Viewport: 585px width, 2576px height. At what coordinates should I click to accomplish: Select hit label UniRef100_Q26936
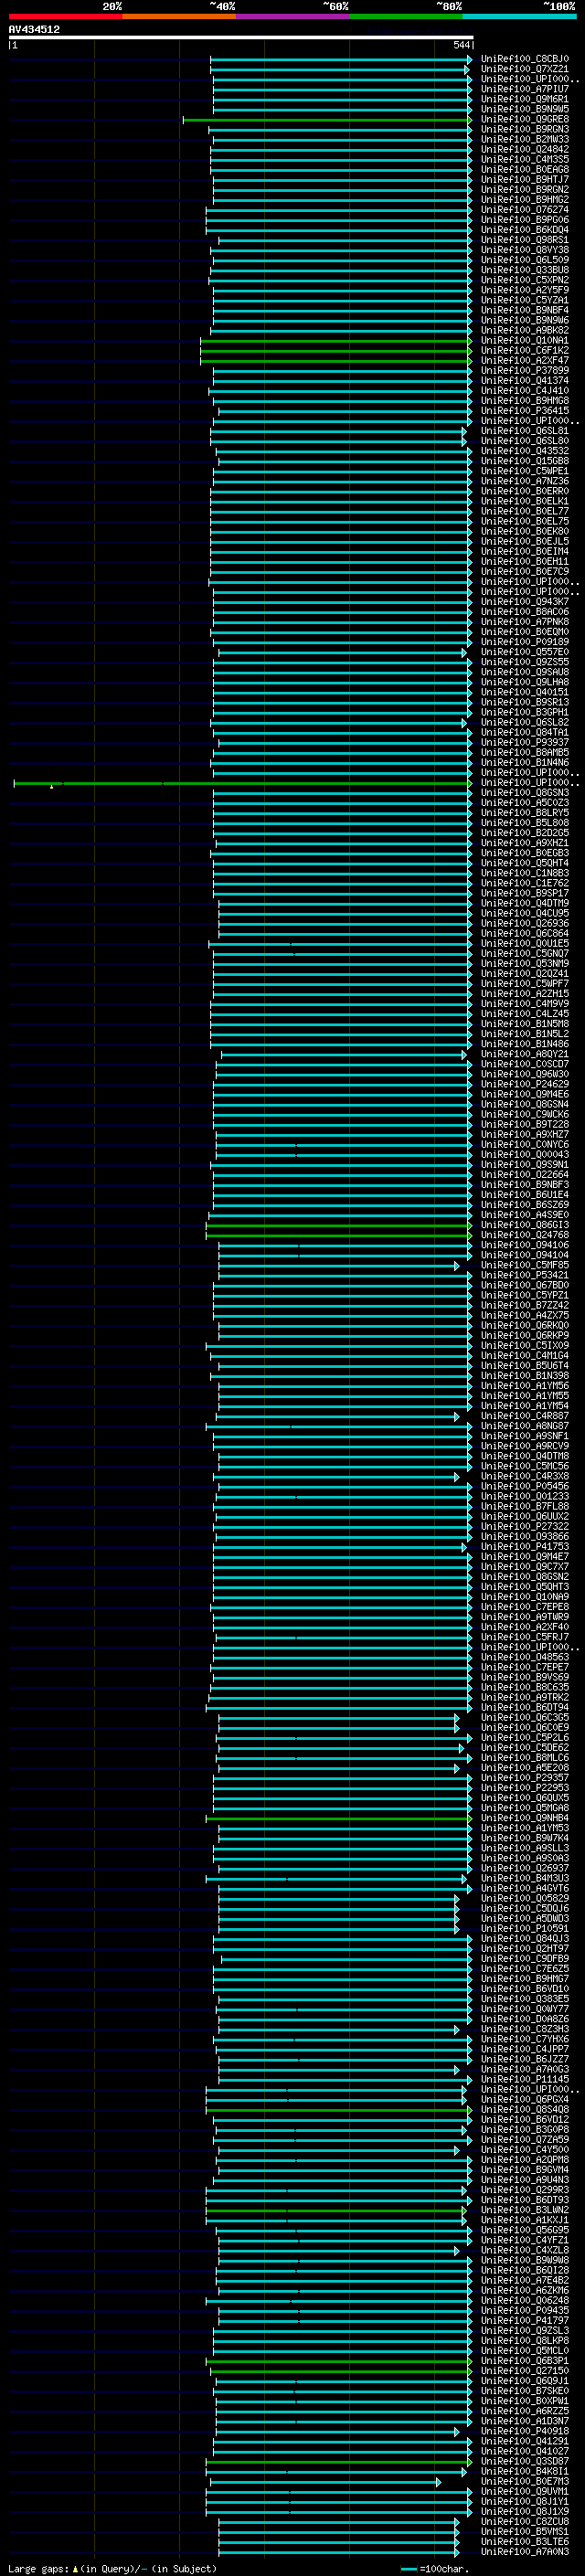coord(524,923)
